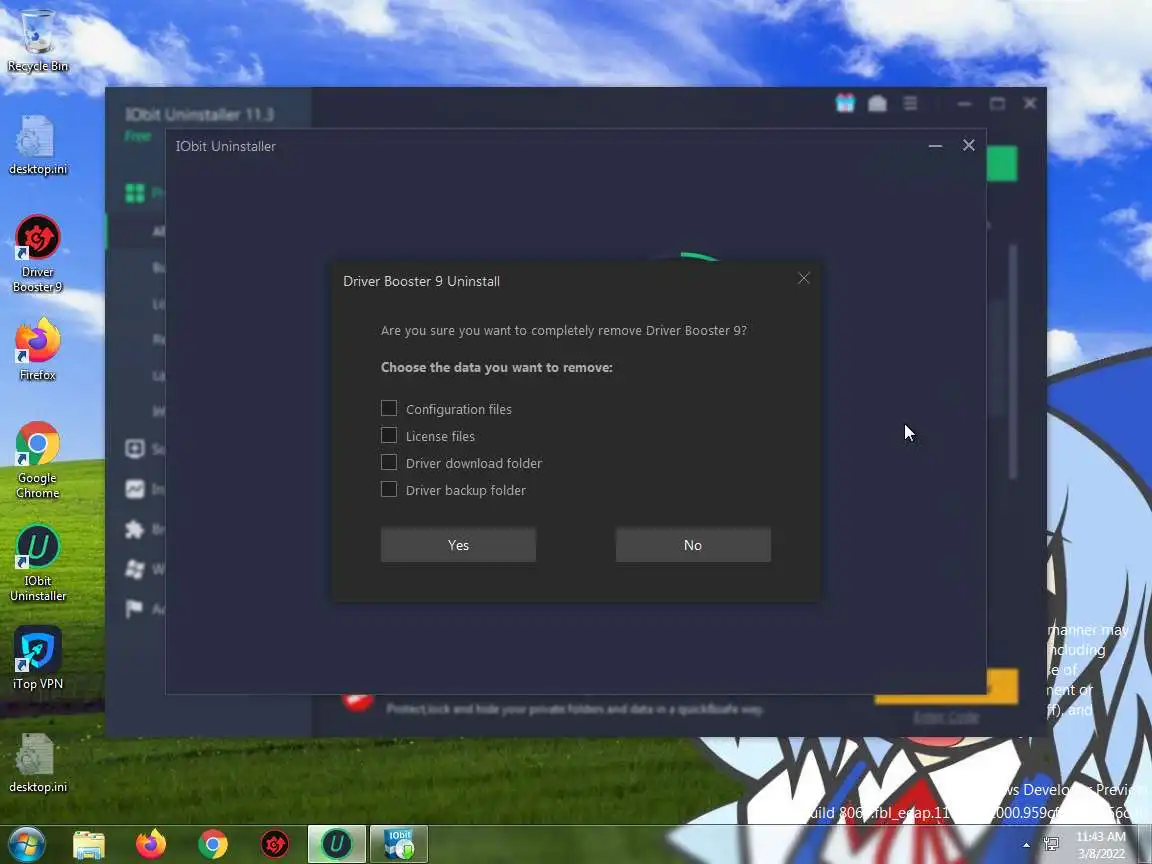Select the Software Updater sidebar icon
The width and height of the screenshot is (1152, 864).
pos(135,449)
